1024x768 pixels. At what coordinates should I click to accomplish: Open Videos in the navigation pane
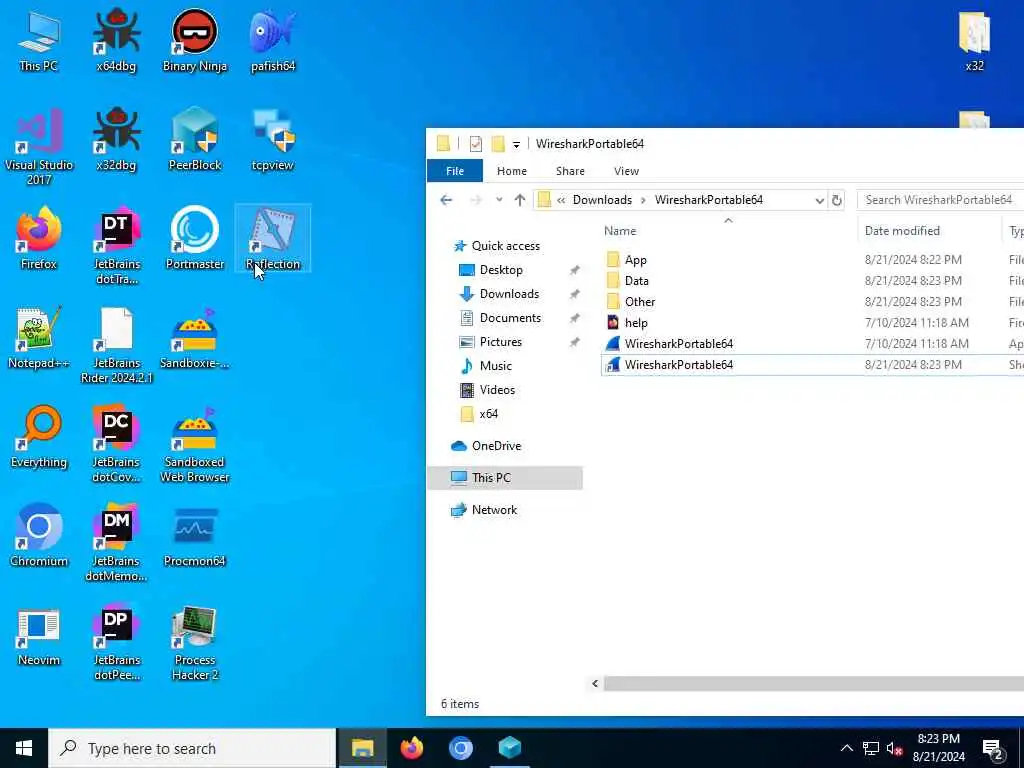(x=496, y=390)
